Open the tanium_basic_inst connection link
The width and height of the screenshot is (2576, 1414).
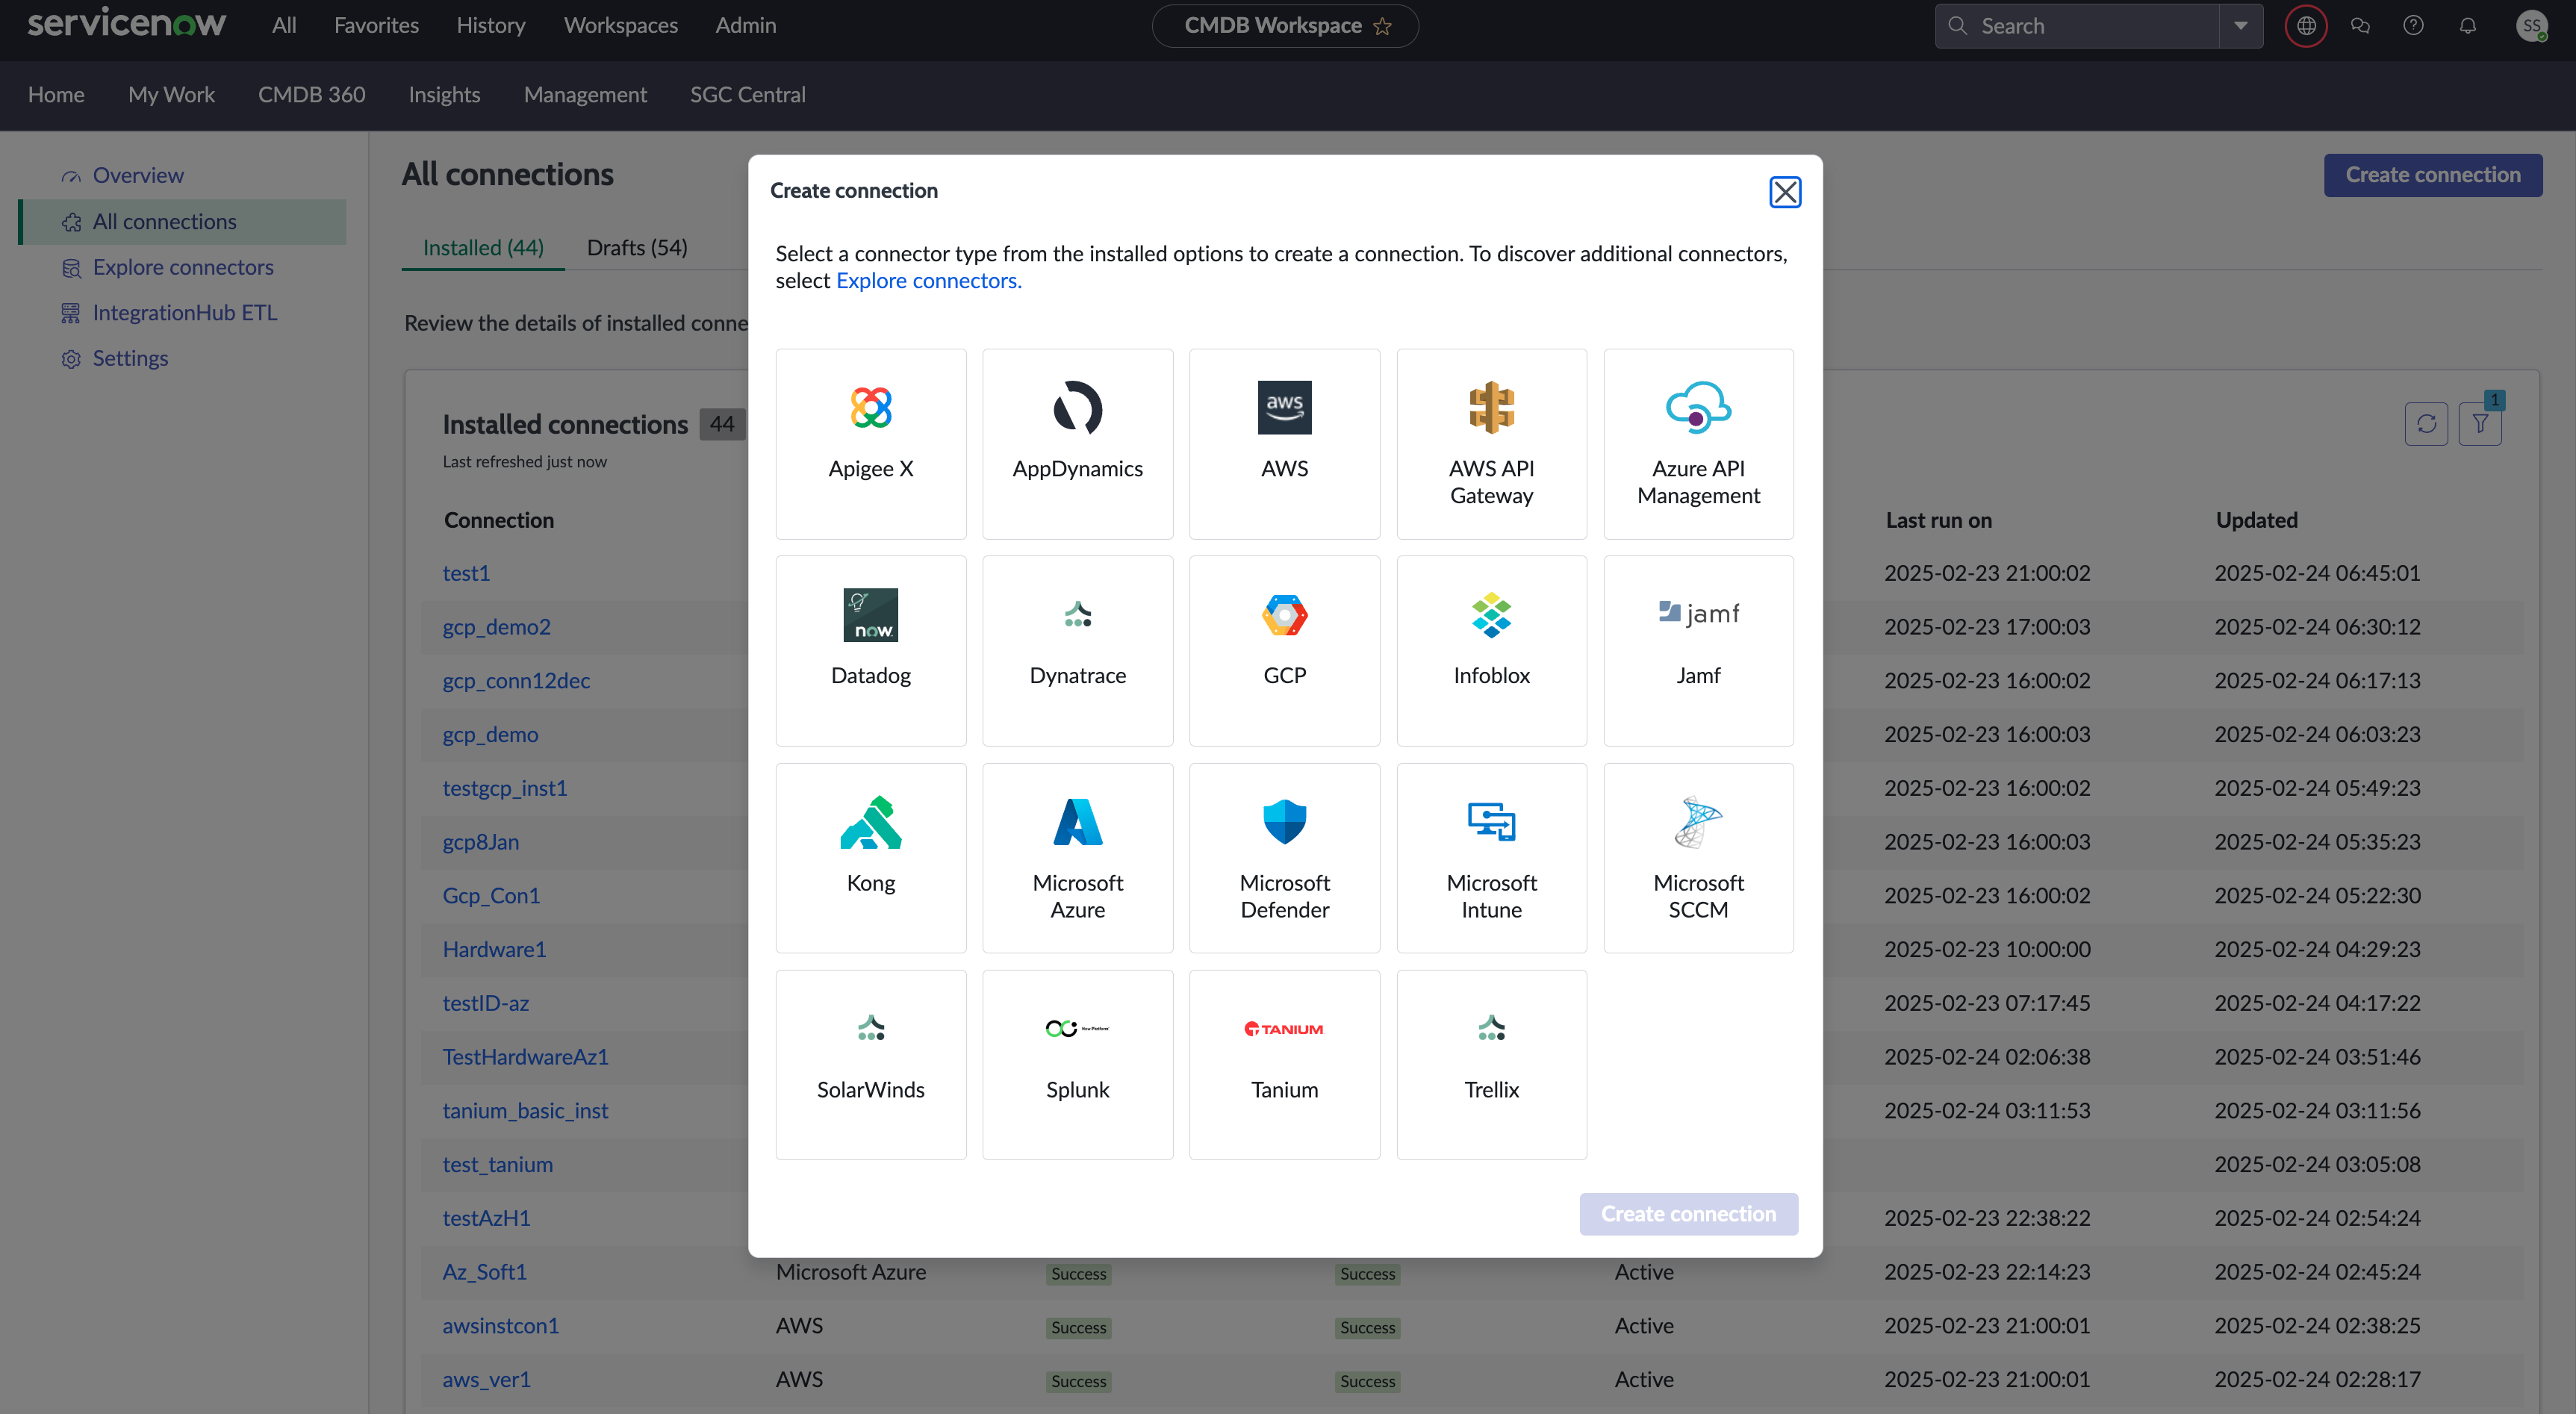click(525, 1110)
